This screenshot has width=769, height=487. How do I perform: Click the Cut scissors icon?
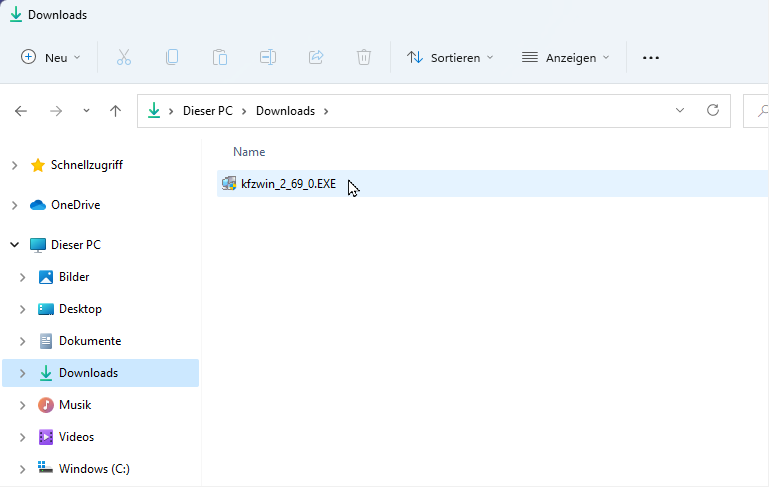coord(124,57)
